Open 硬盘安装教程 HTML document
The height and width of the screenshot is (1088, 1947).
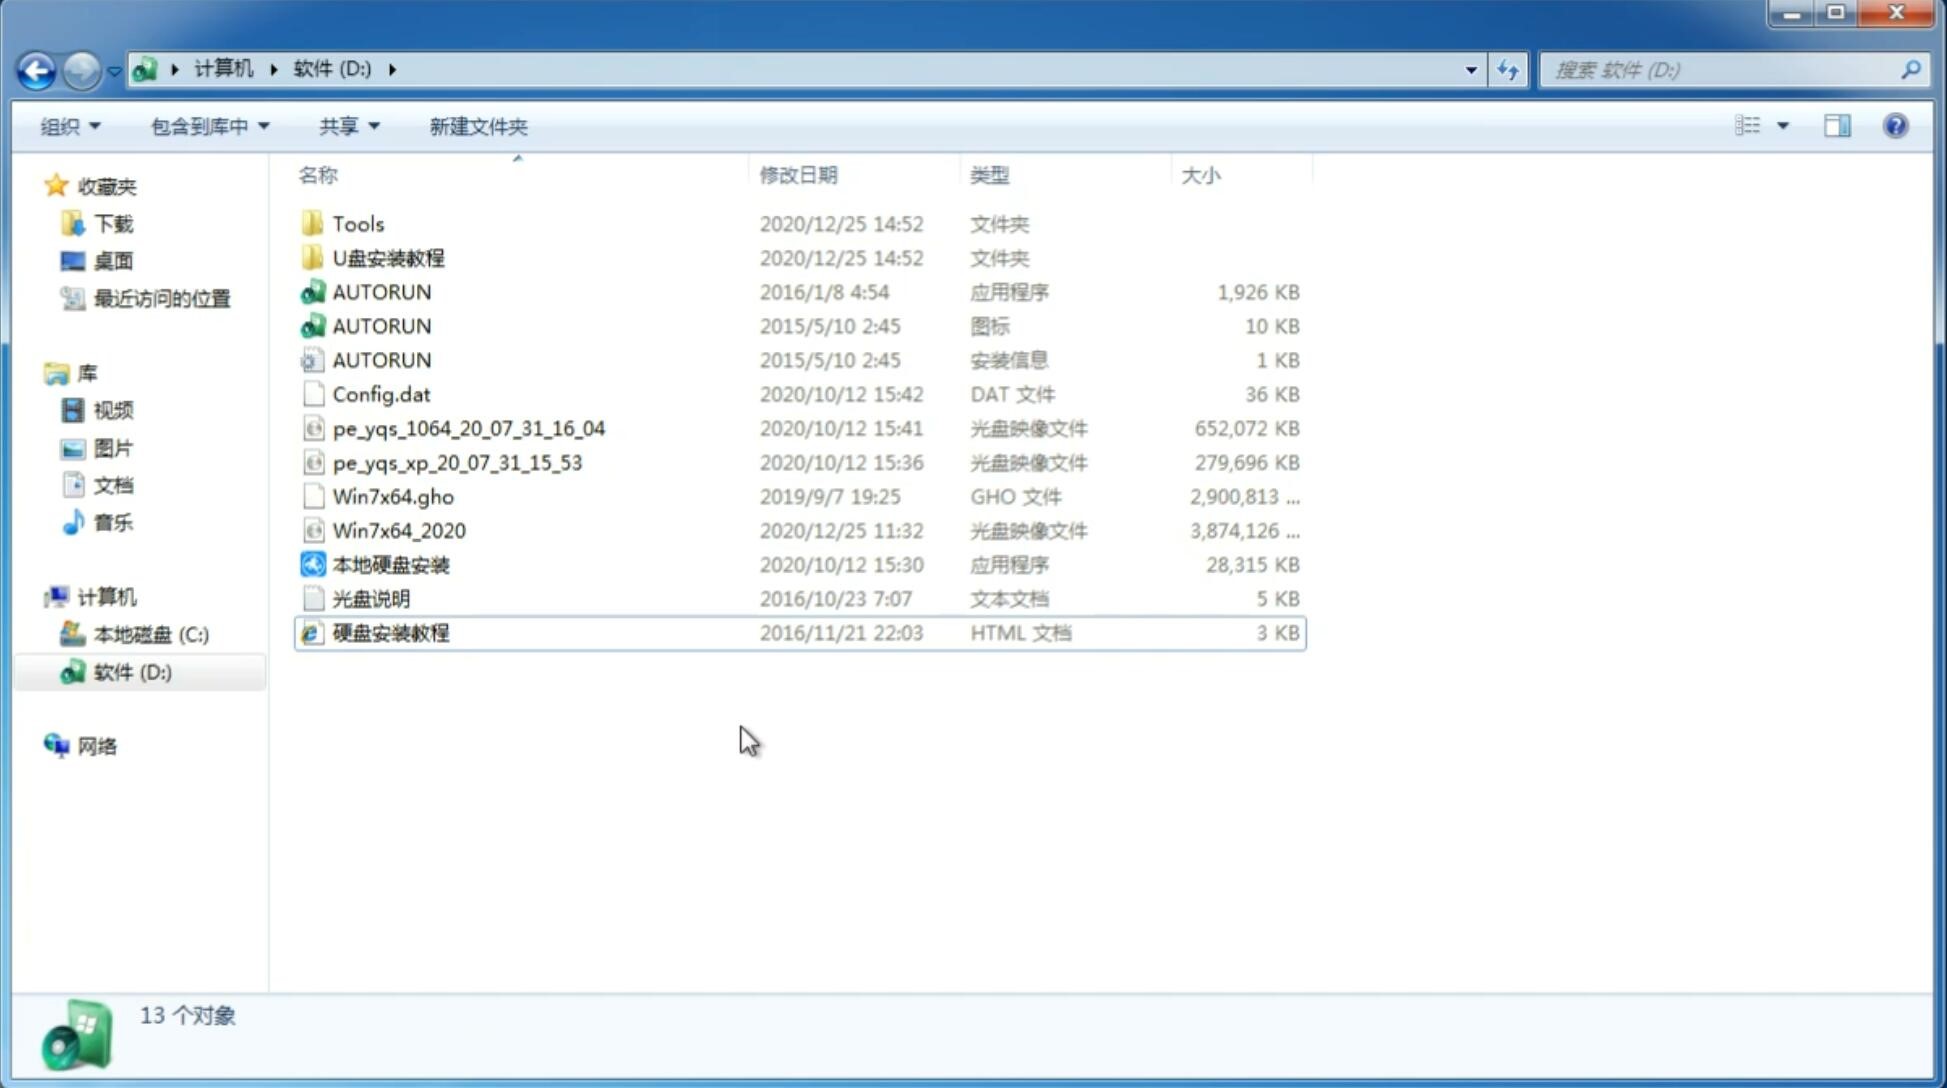(390, 632)
